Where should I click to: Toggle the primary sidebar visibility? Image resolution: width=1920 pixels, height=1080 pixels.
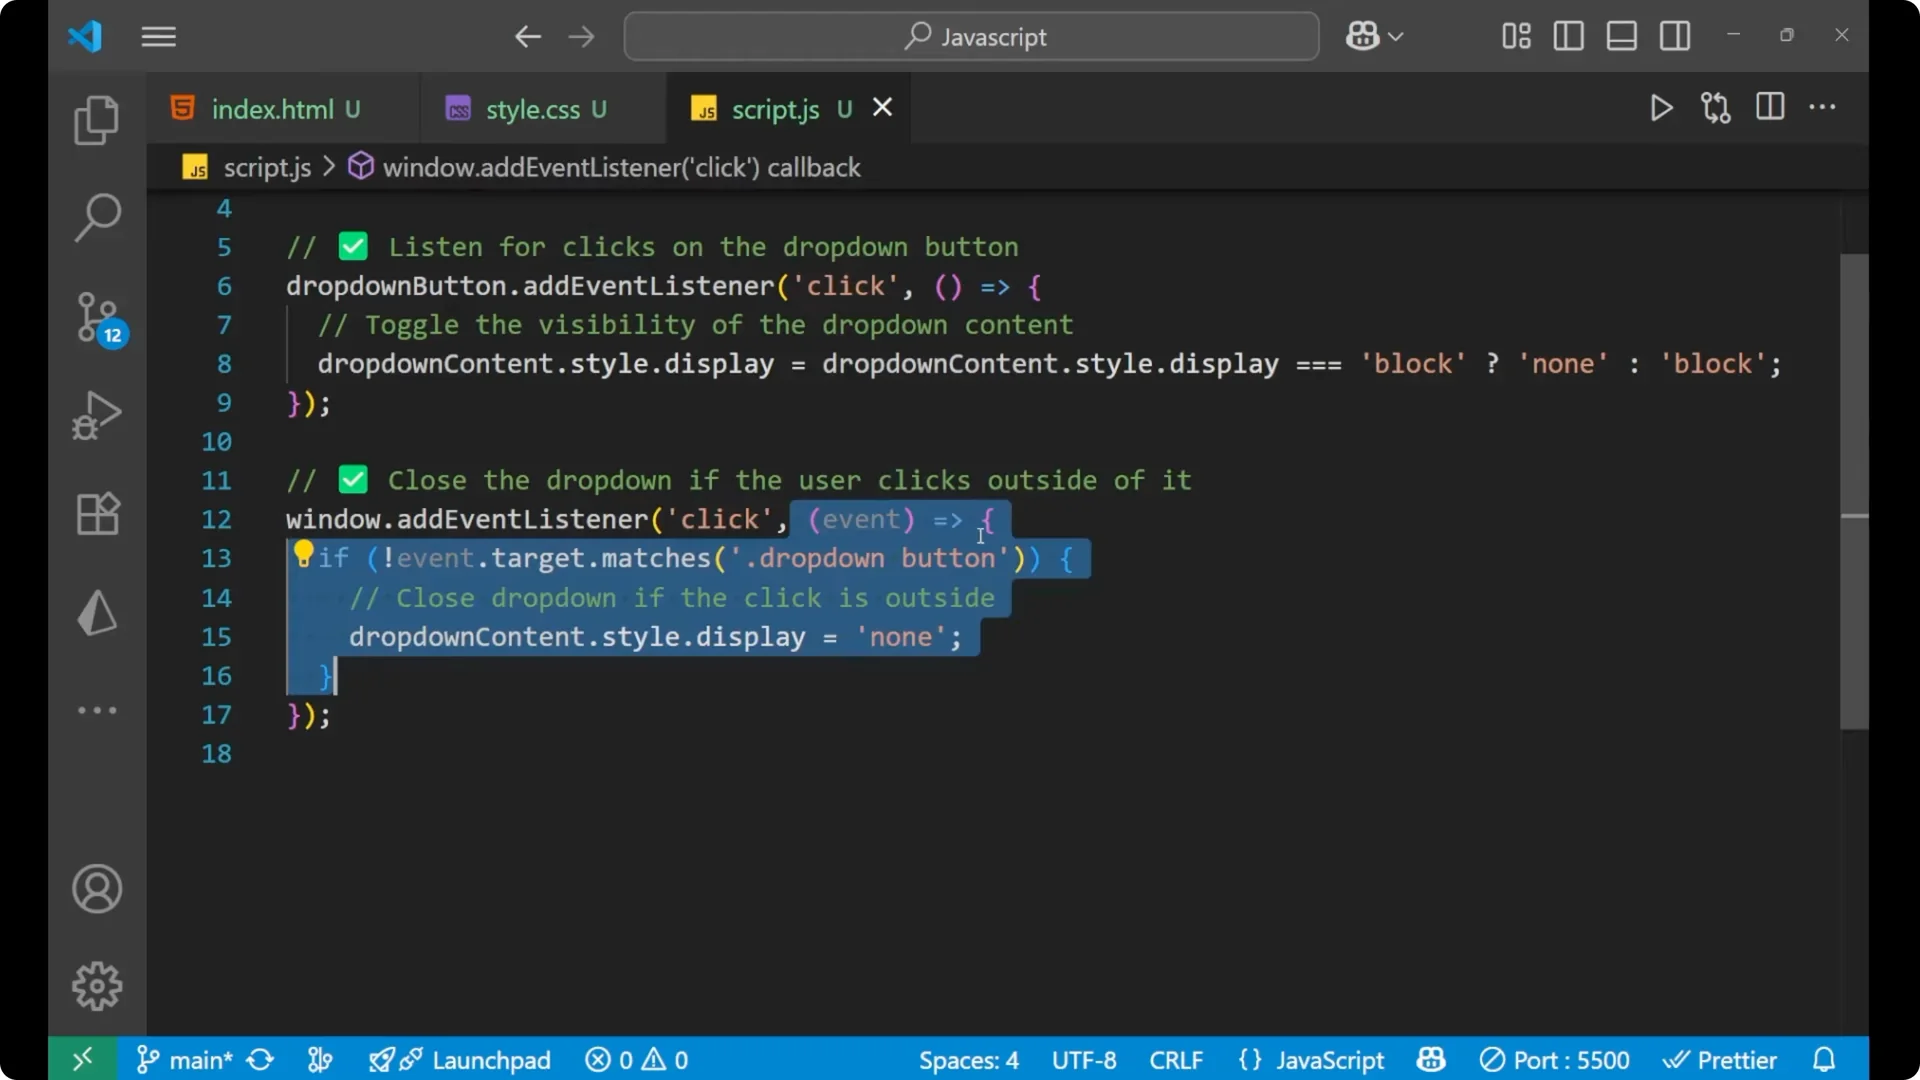(x=1567, y=36)
